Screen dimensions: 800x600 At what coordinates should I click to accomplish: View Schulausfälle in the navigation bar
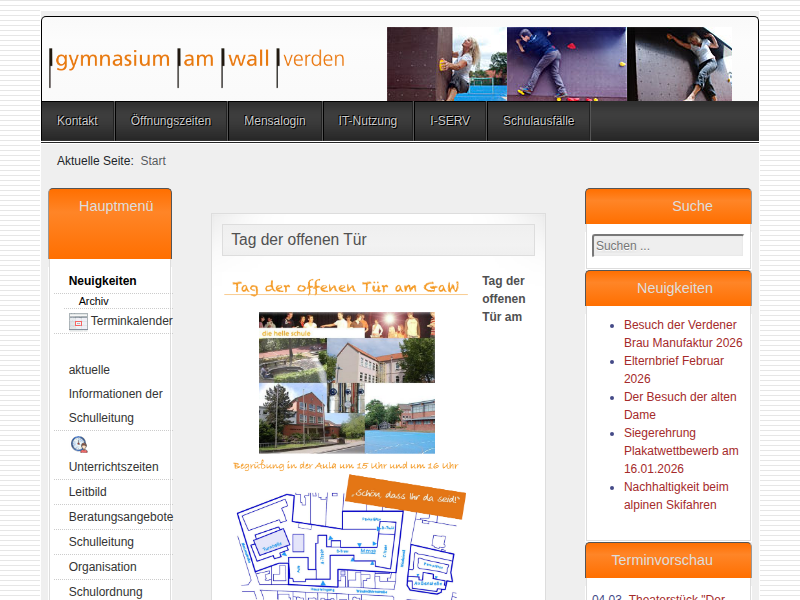pyautogui.click(x=538, y=121)
